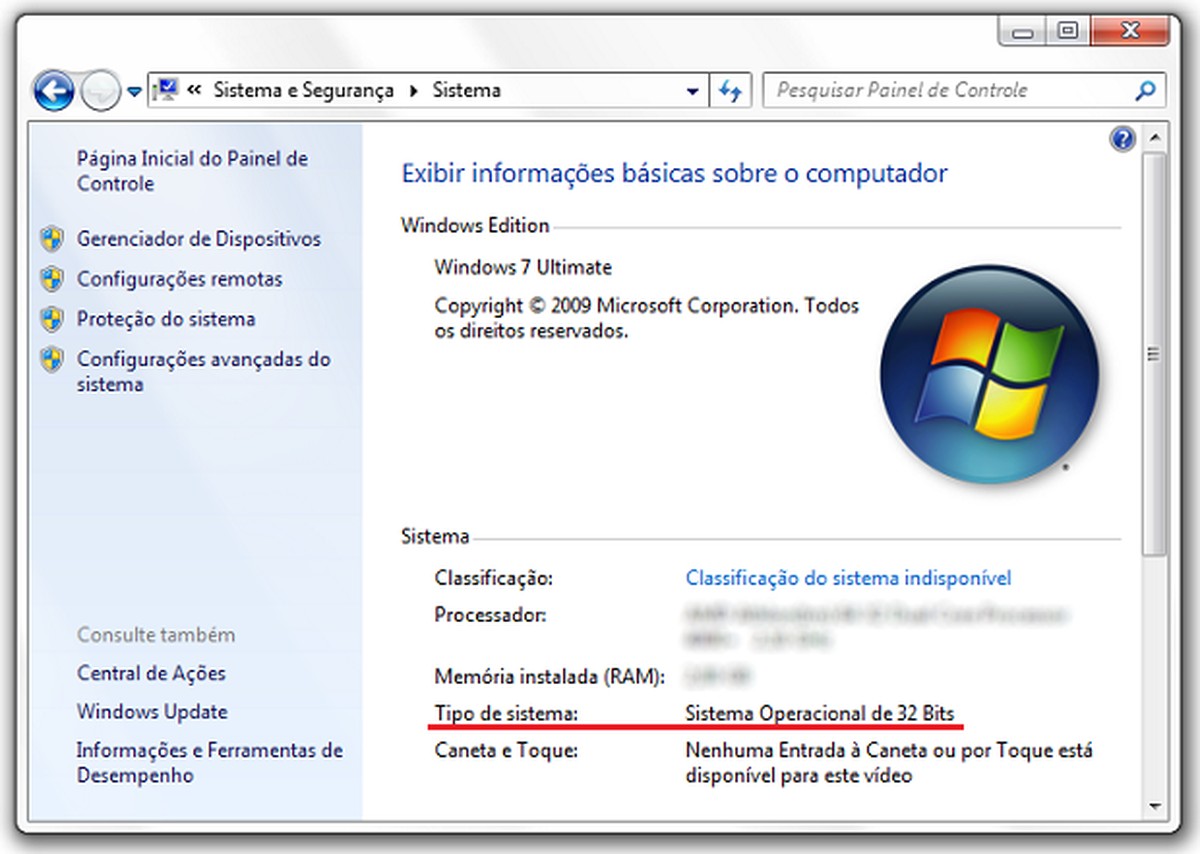Open Configurações remotas link
Image resolution: width=1200 pixels, height=854 pixels.
coord(180,279)
